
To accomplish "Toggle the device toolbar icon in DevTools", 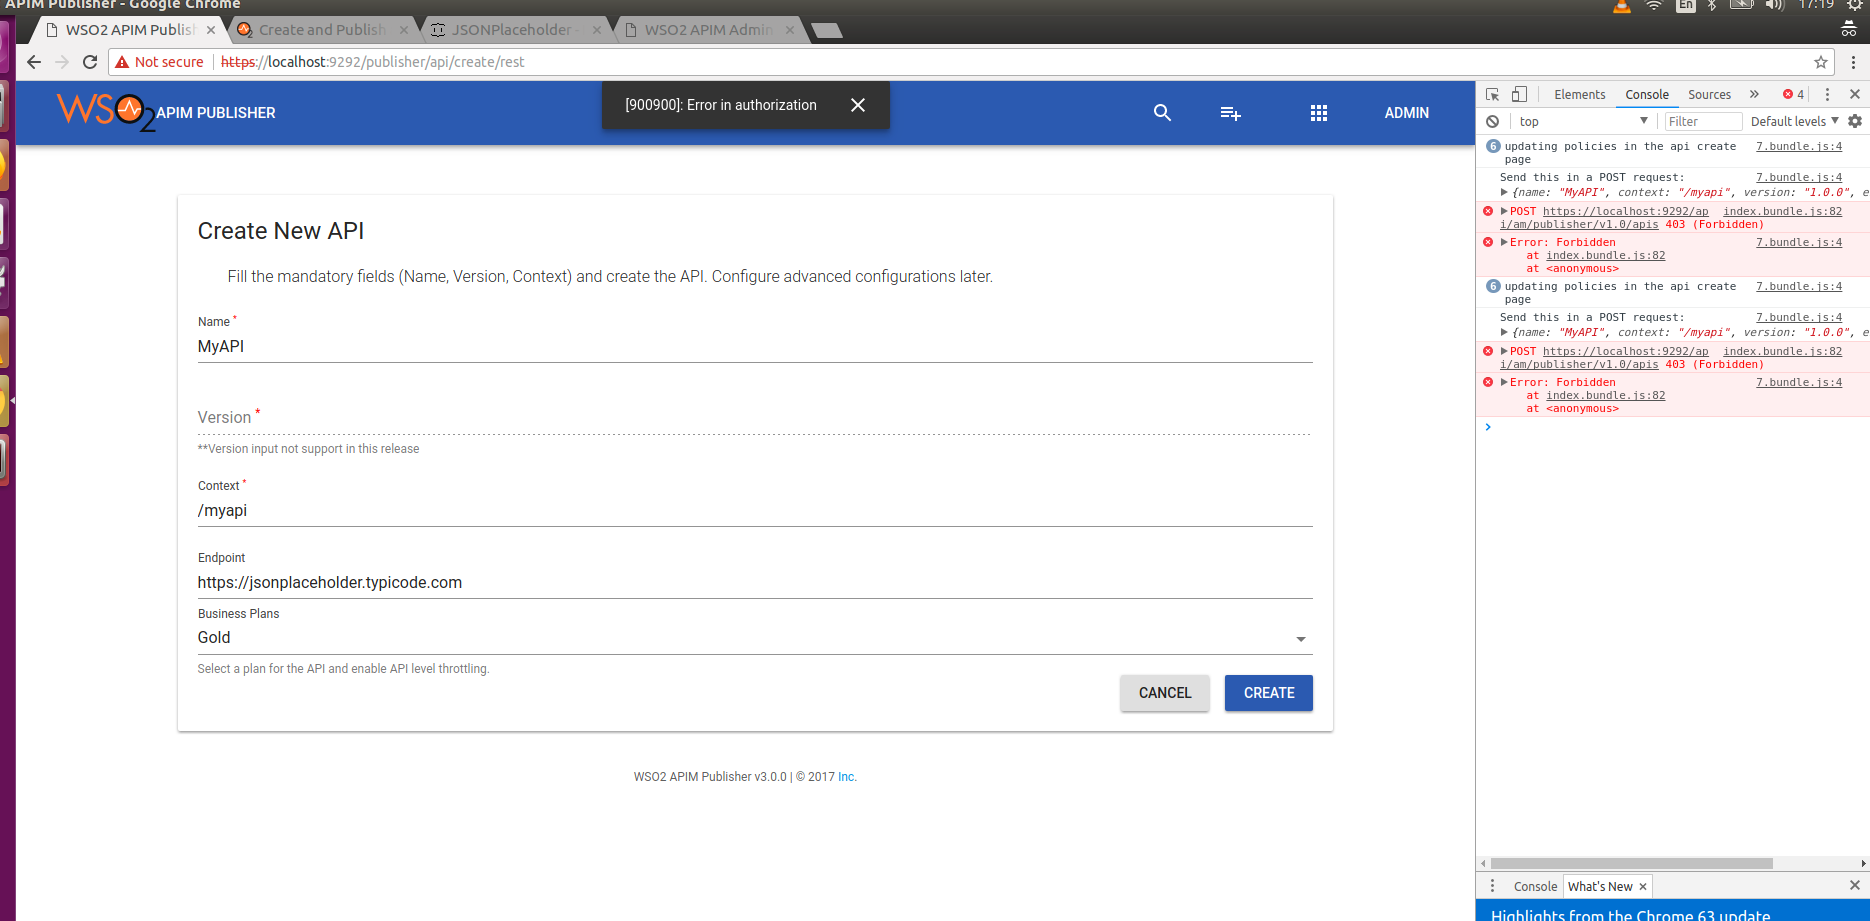I will click(x=1519, y=93).
